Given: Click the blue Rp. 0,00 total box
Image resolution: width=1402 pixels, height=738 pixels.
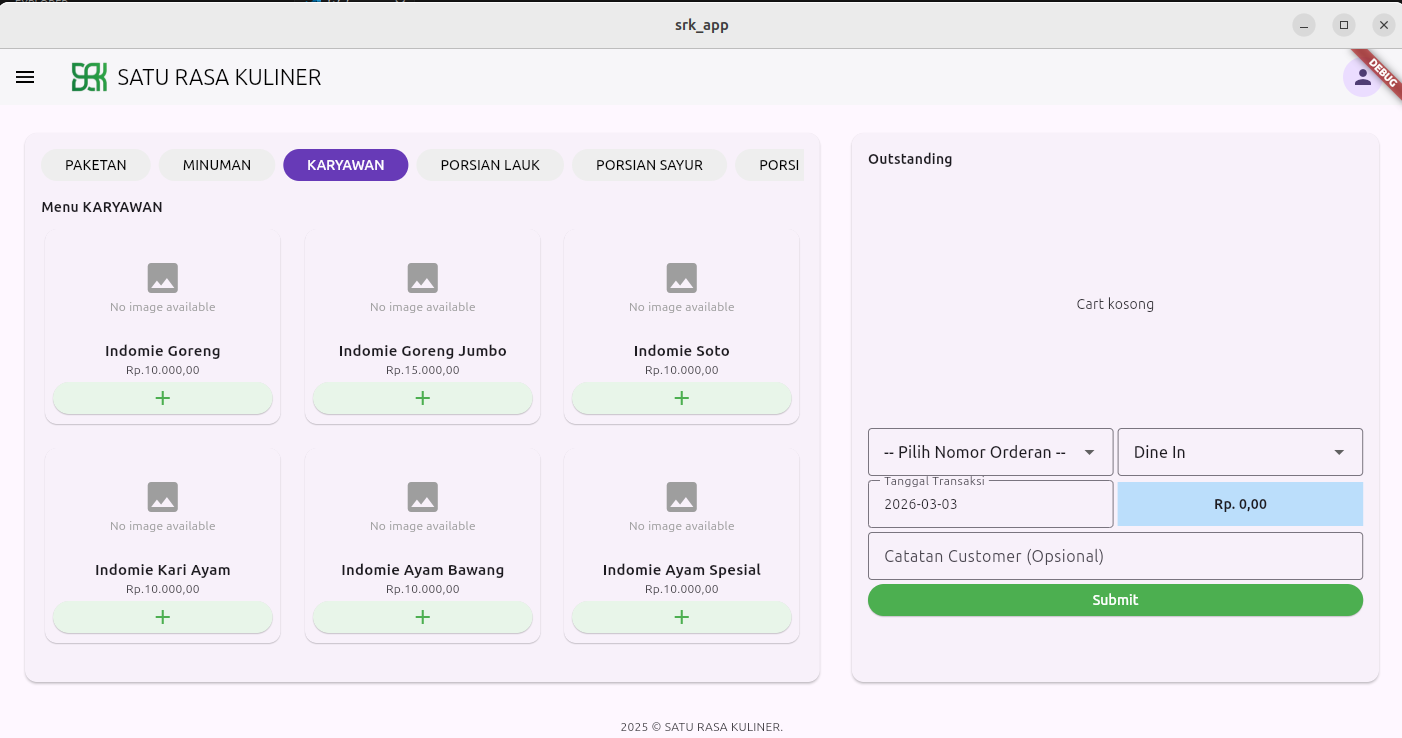Looking at the screenshot, I should pyautogui.click(x=1240, y=504).
